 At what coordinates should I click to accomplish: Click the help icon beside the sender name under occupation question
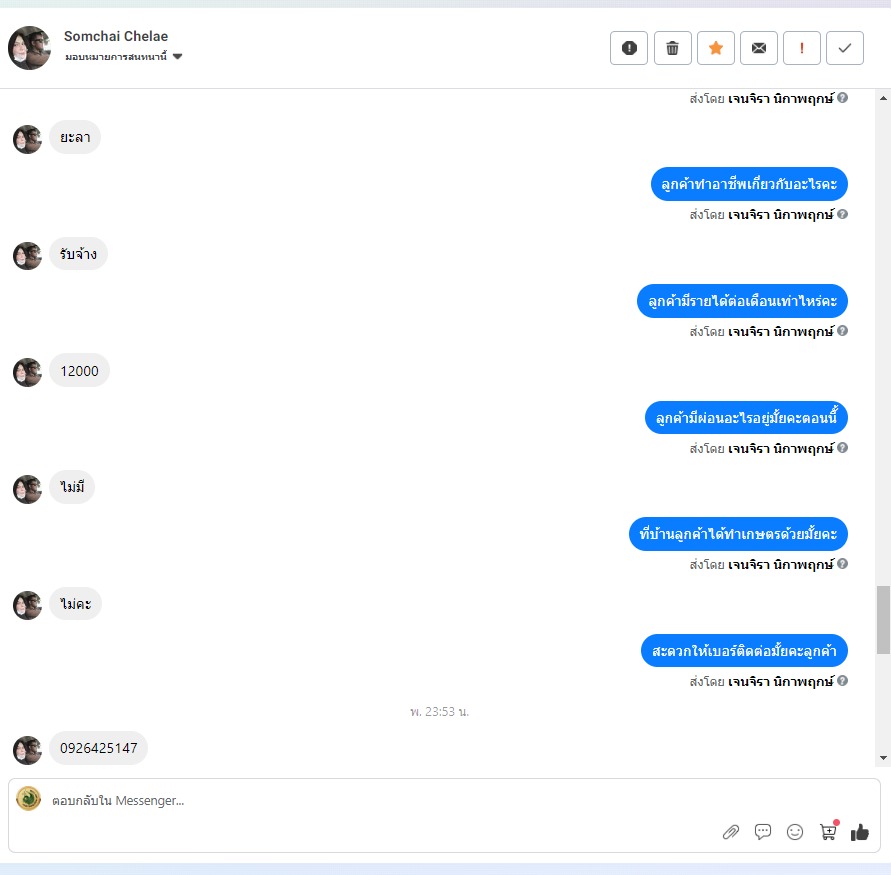click(x=843, y=214)
